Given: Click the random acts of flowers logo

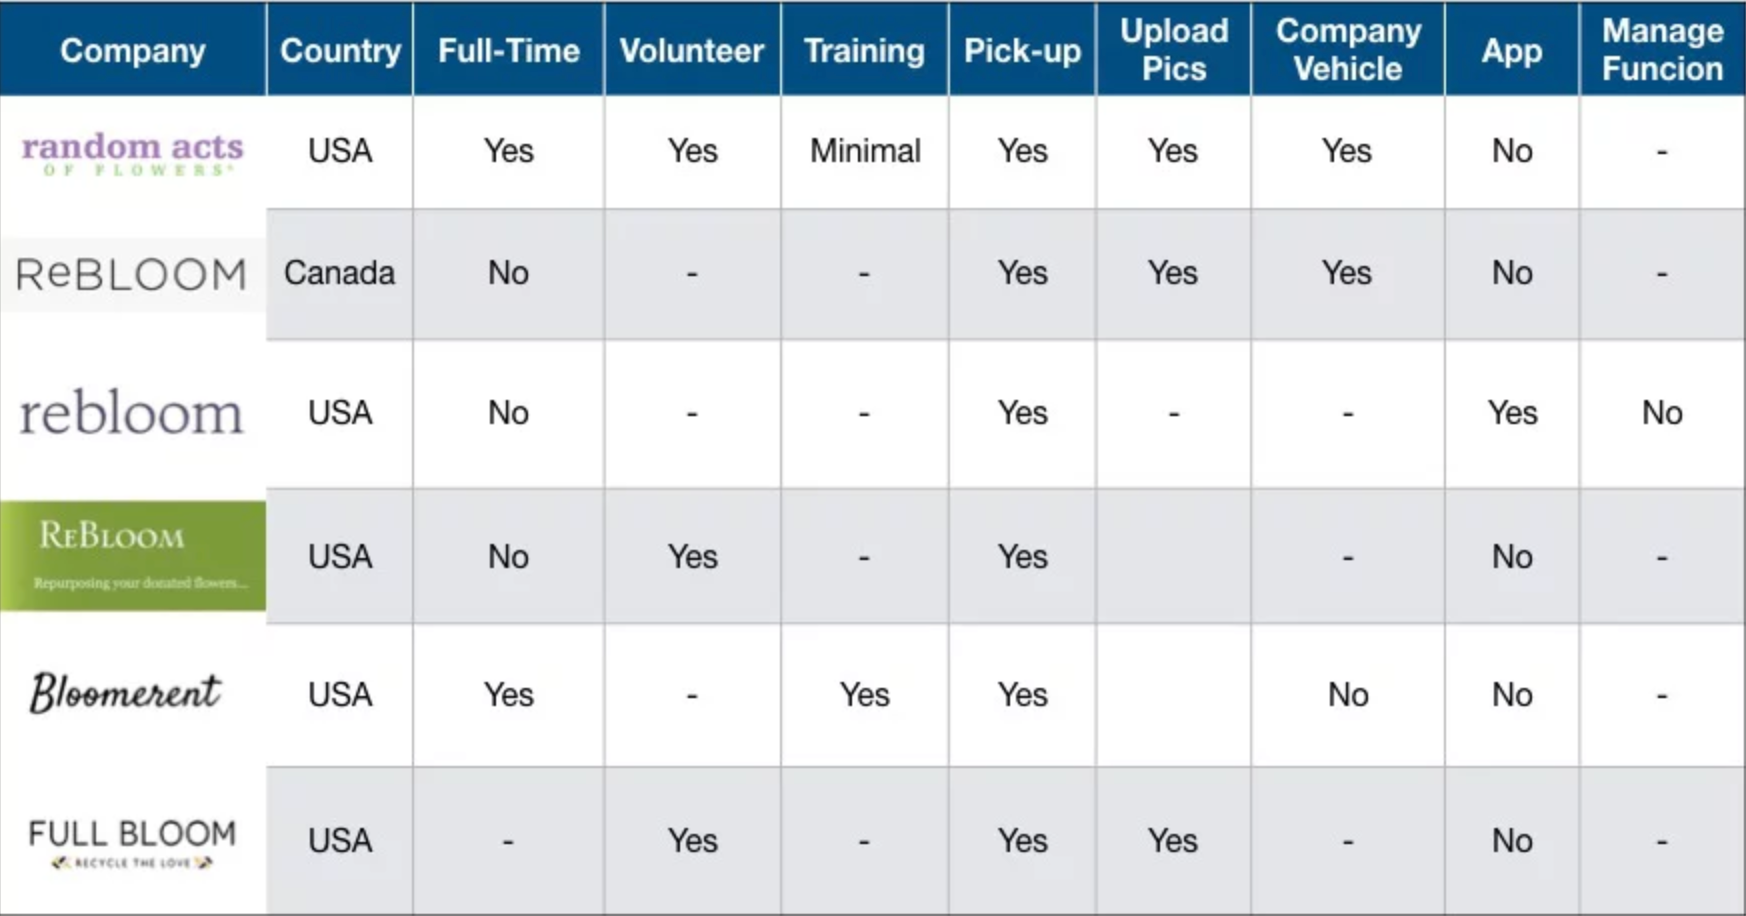Looking at the screenshot, I should (132, 153).
